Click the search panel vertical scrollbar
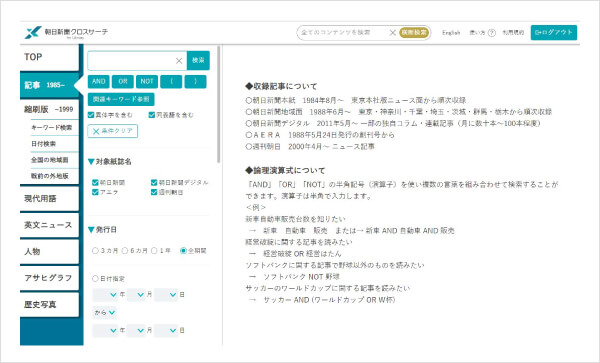 coord(218,104)
